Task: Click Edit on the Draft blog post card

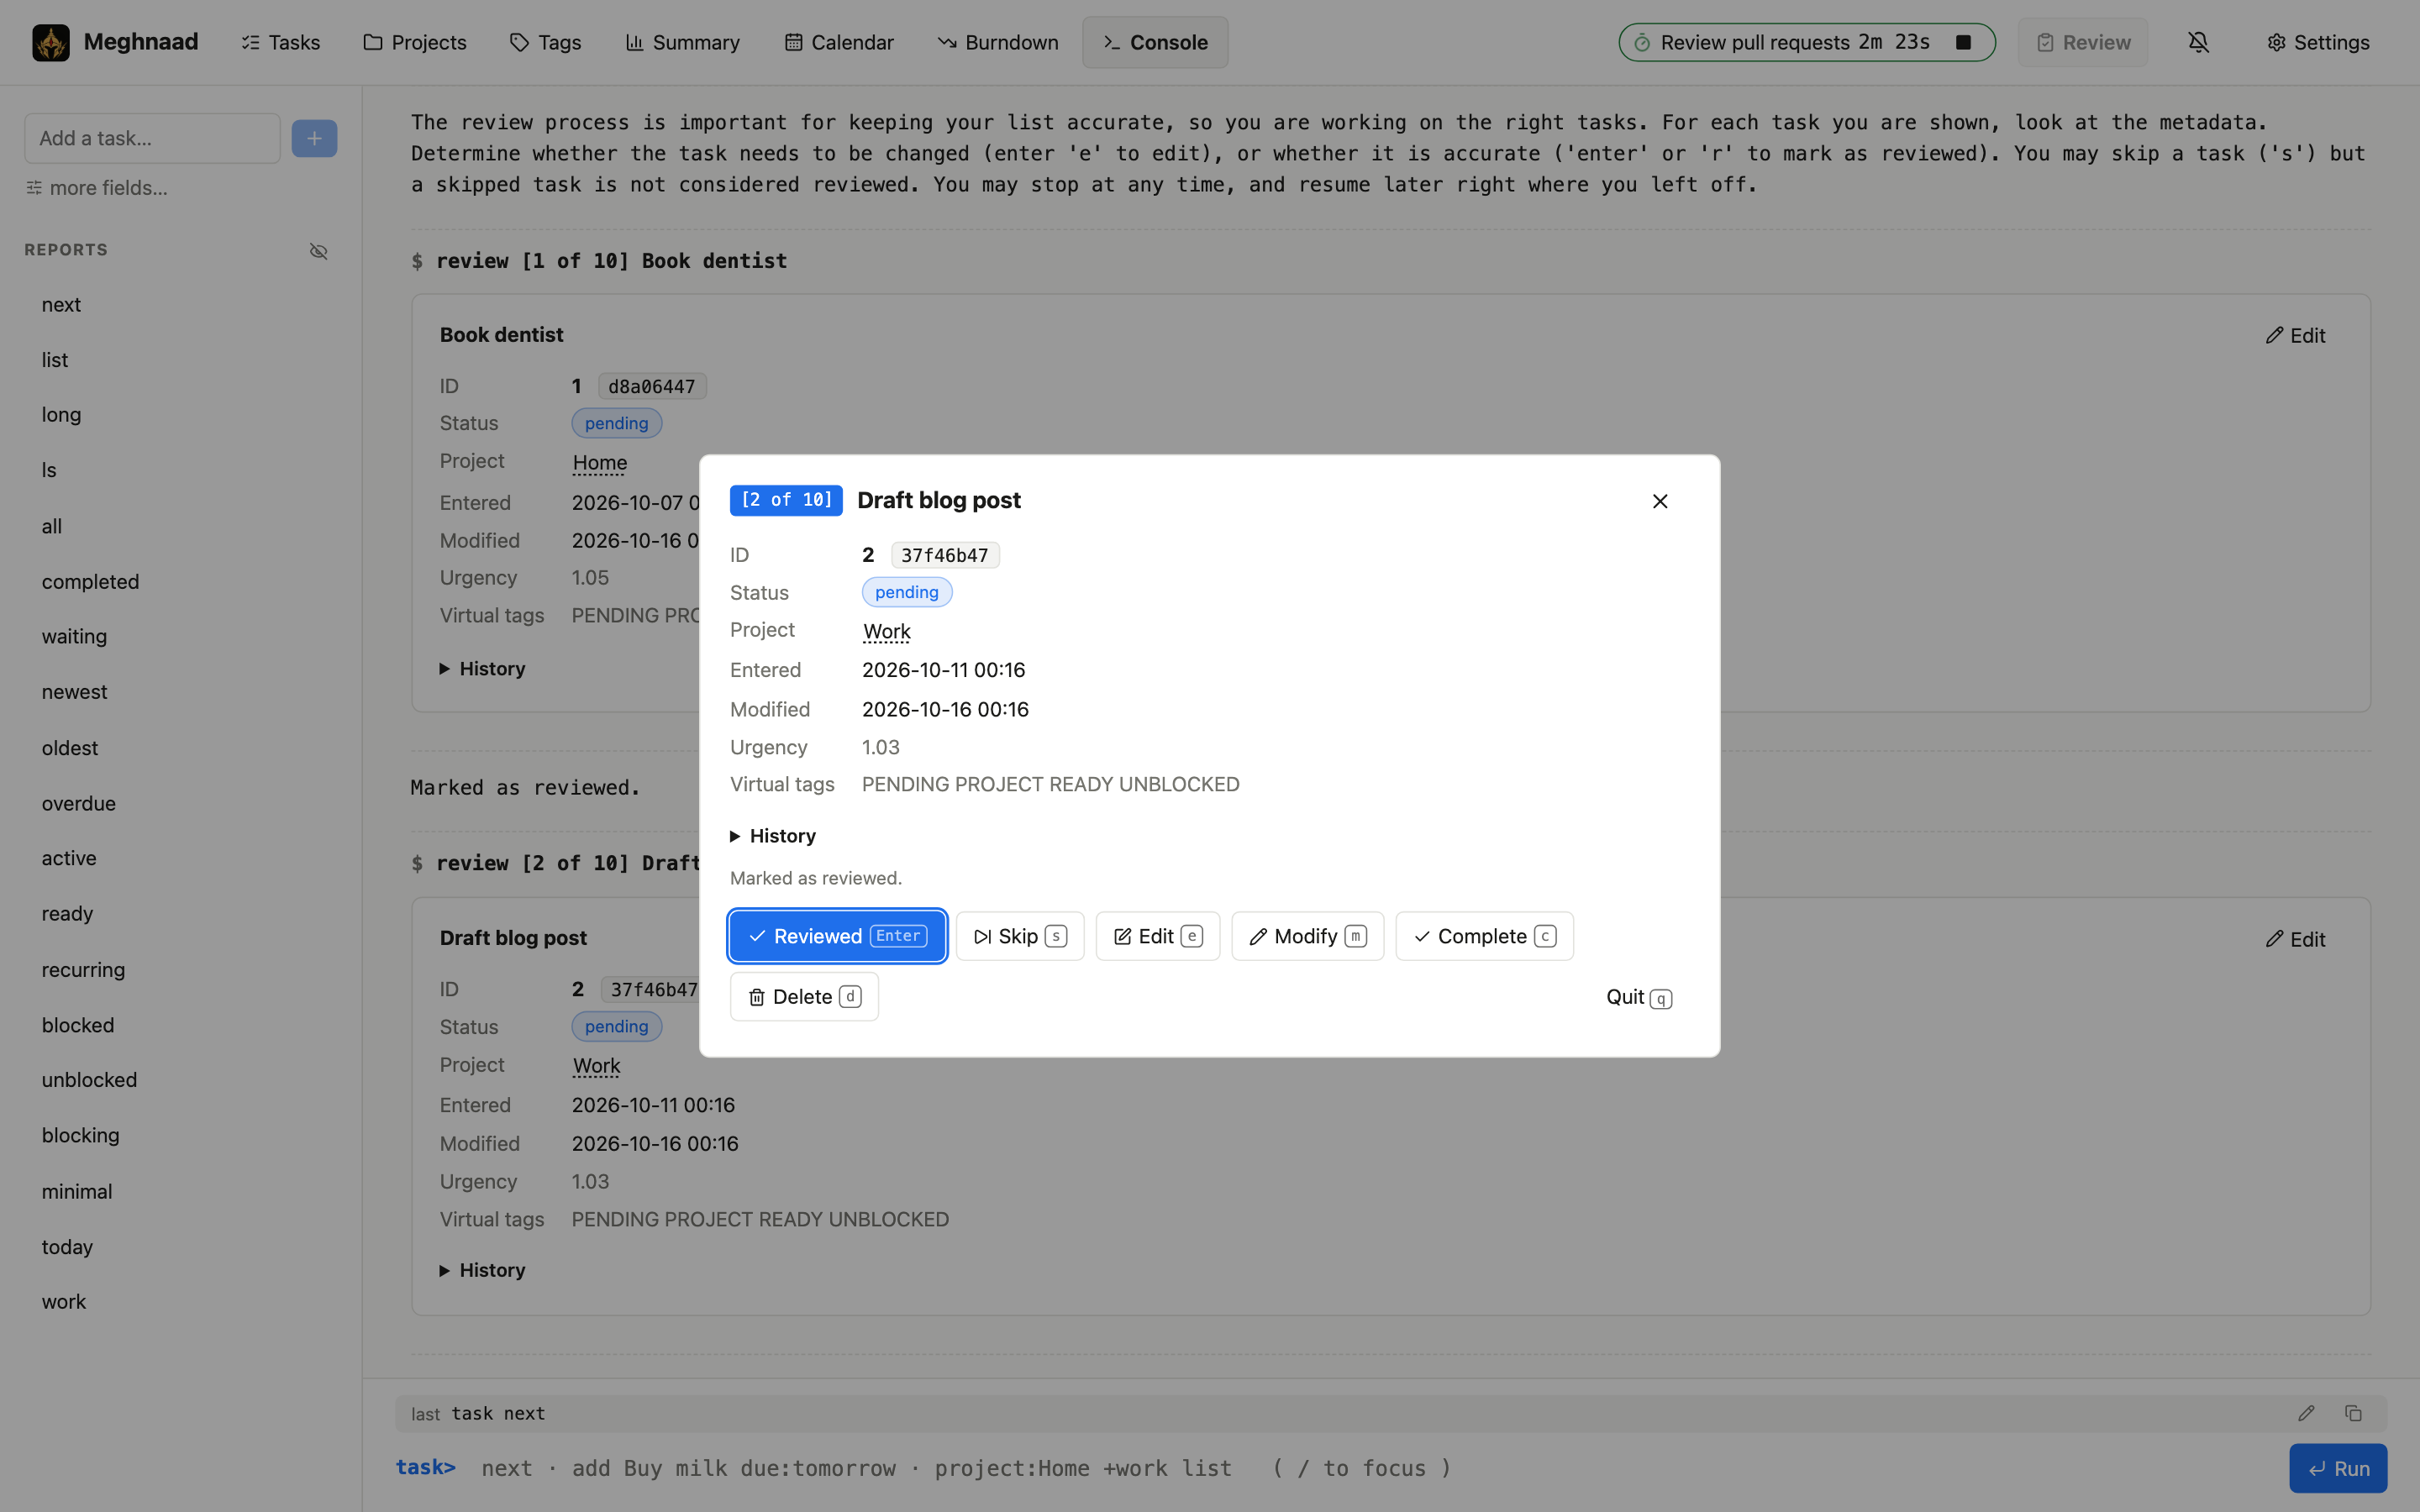Action: (2296, 939)
